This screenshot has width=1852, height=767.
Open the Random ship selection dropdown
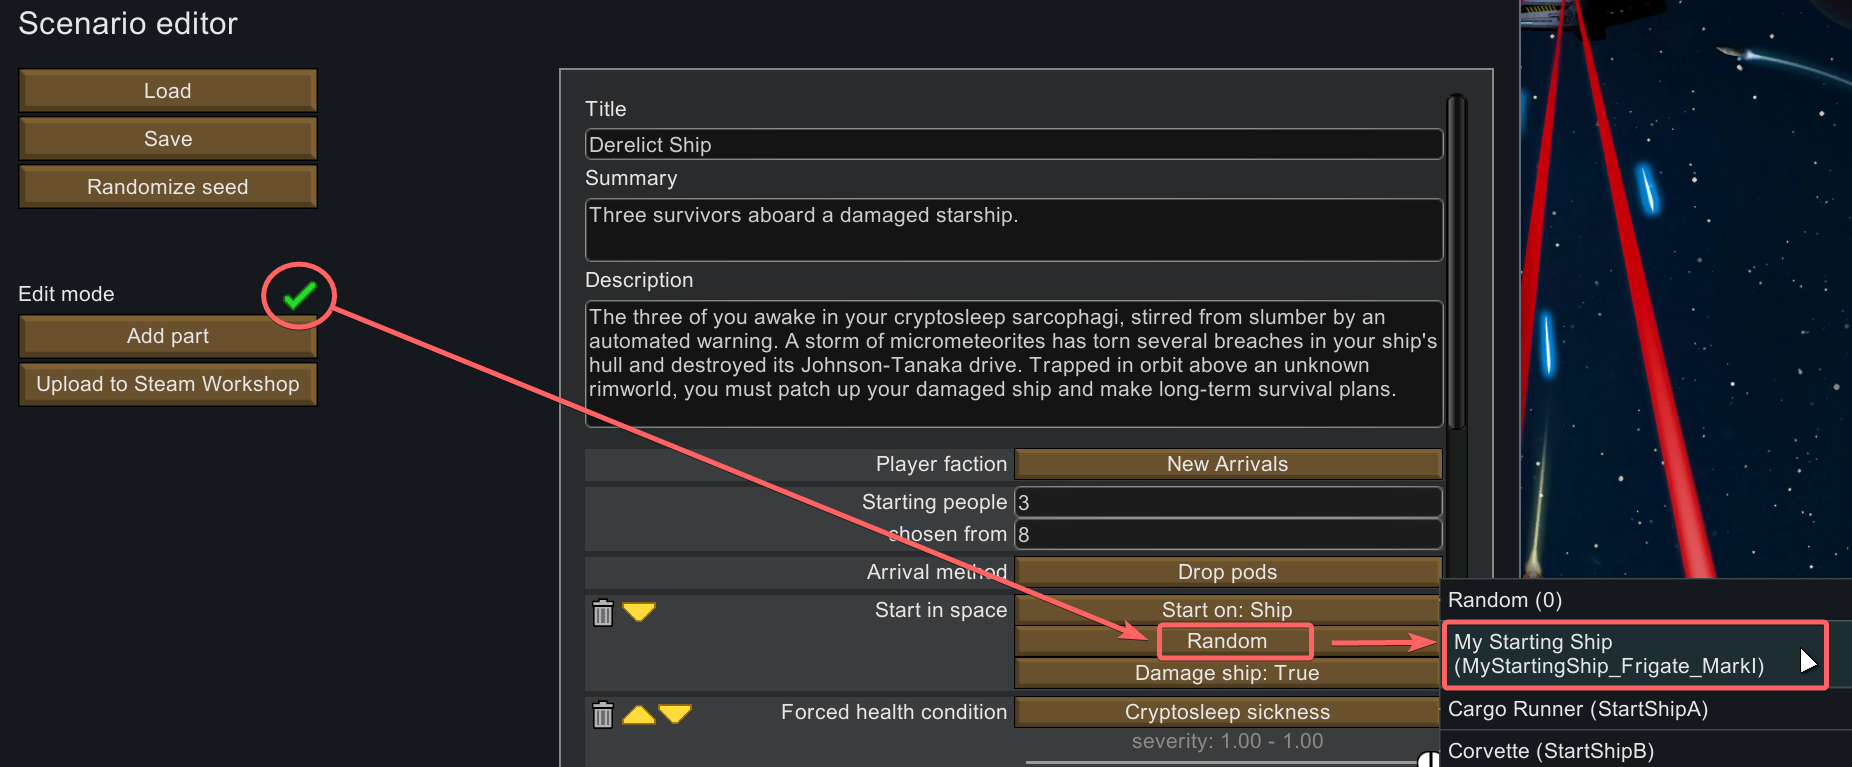(x=1226, y=641)
